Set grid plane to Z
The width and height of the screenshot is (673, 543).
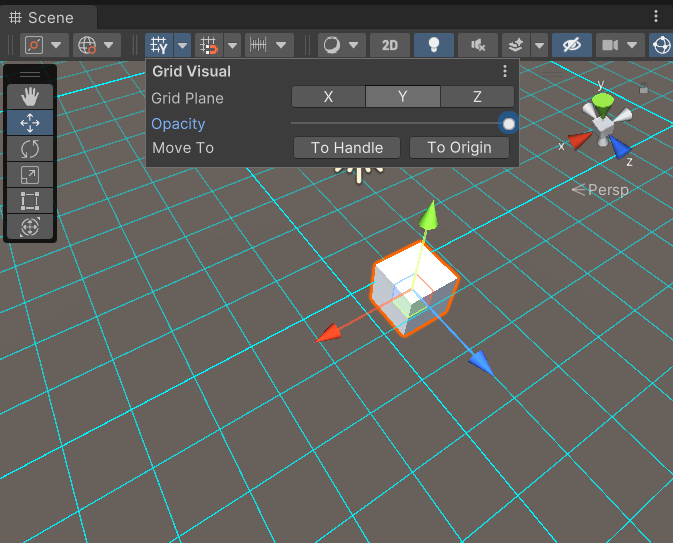click(477, 97)
